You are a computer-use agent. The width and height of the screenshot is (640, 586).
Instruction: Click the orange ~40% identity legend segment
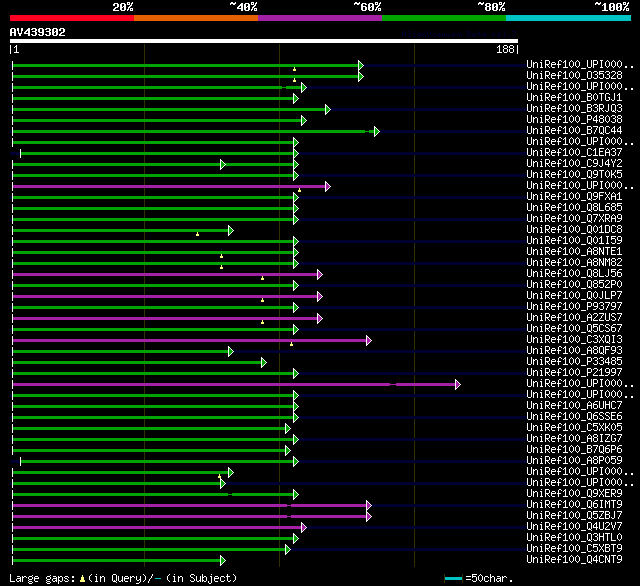point(196,18)
